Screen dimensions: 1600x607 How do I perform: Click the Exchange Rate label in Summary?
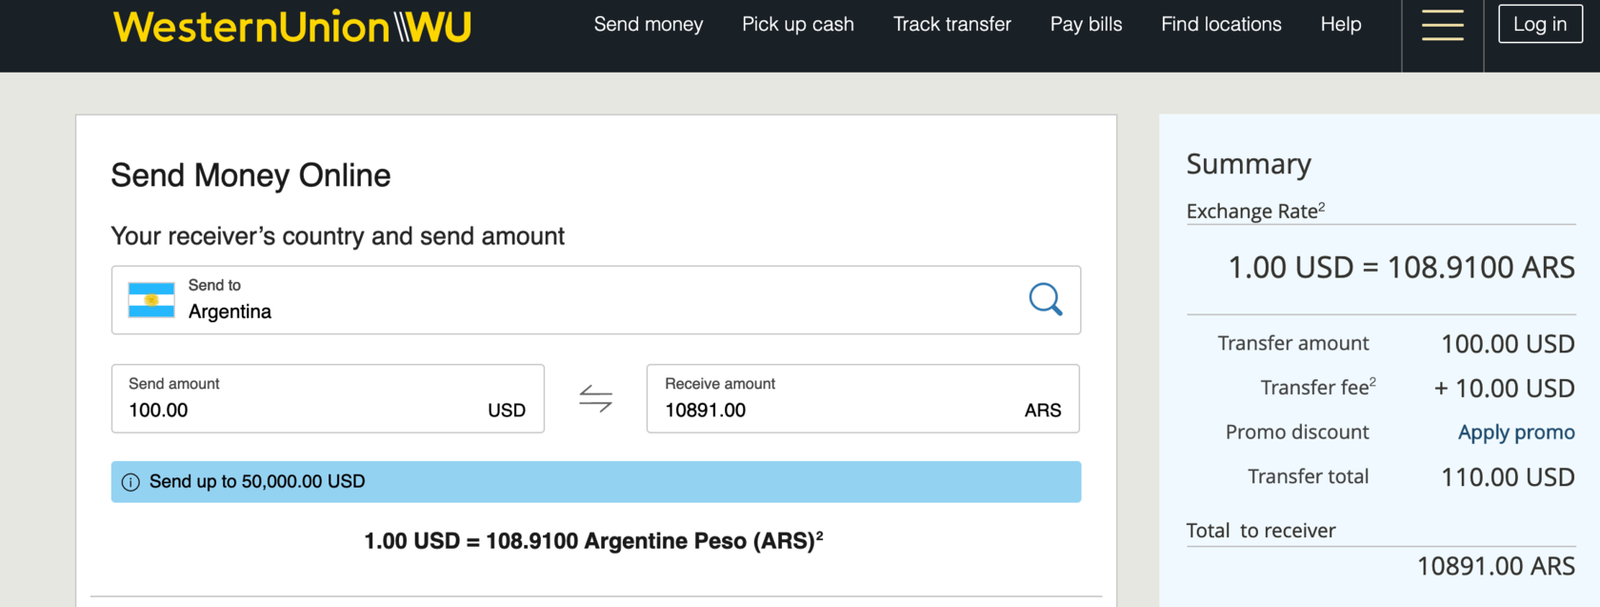click(1256, 211)
